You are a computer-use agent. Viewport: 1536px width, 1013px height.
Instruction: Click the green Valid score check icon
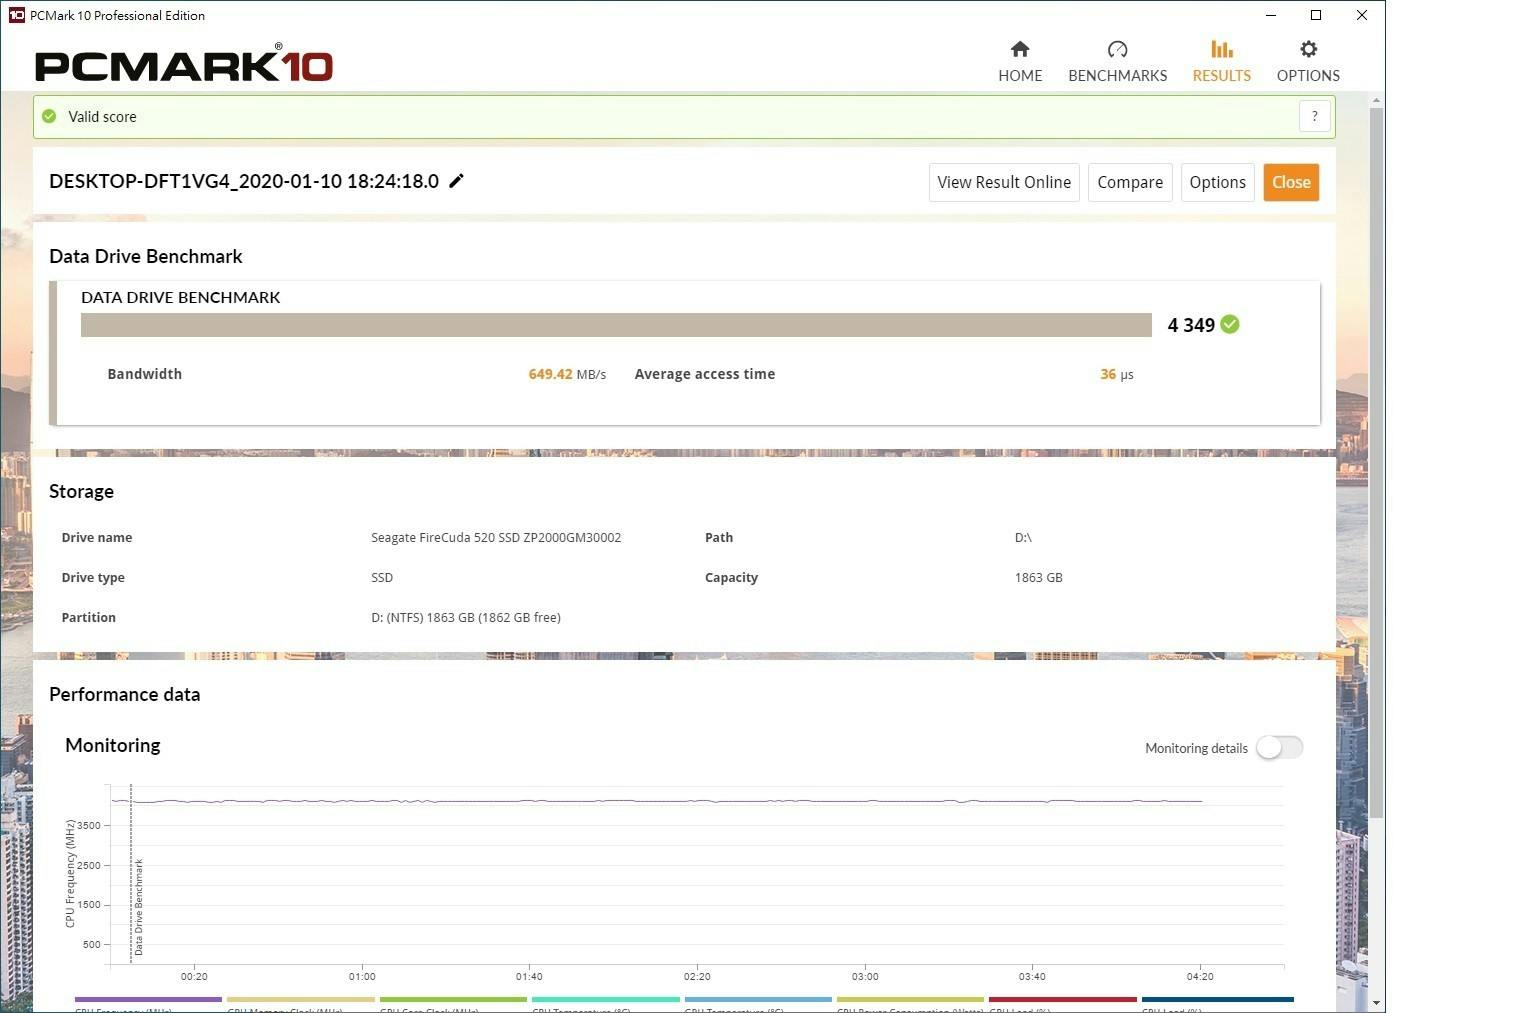(x=49, y=116)
